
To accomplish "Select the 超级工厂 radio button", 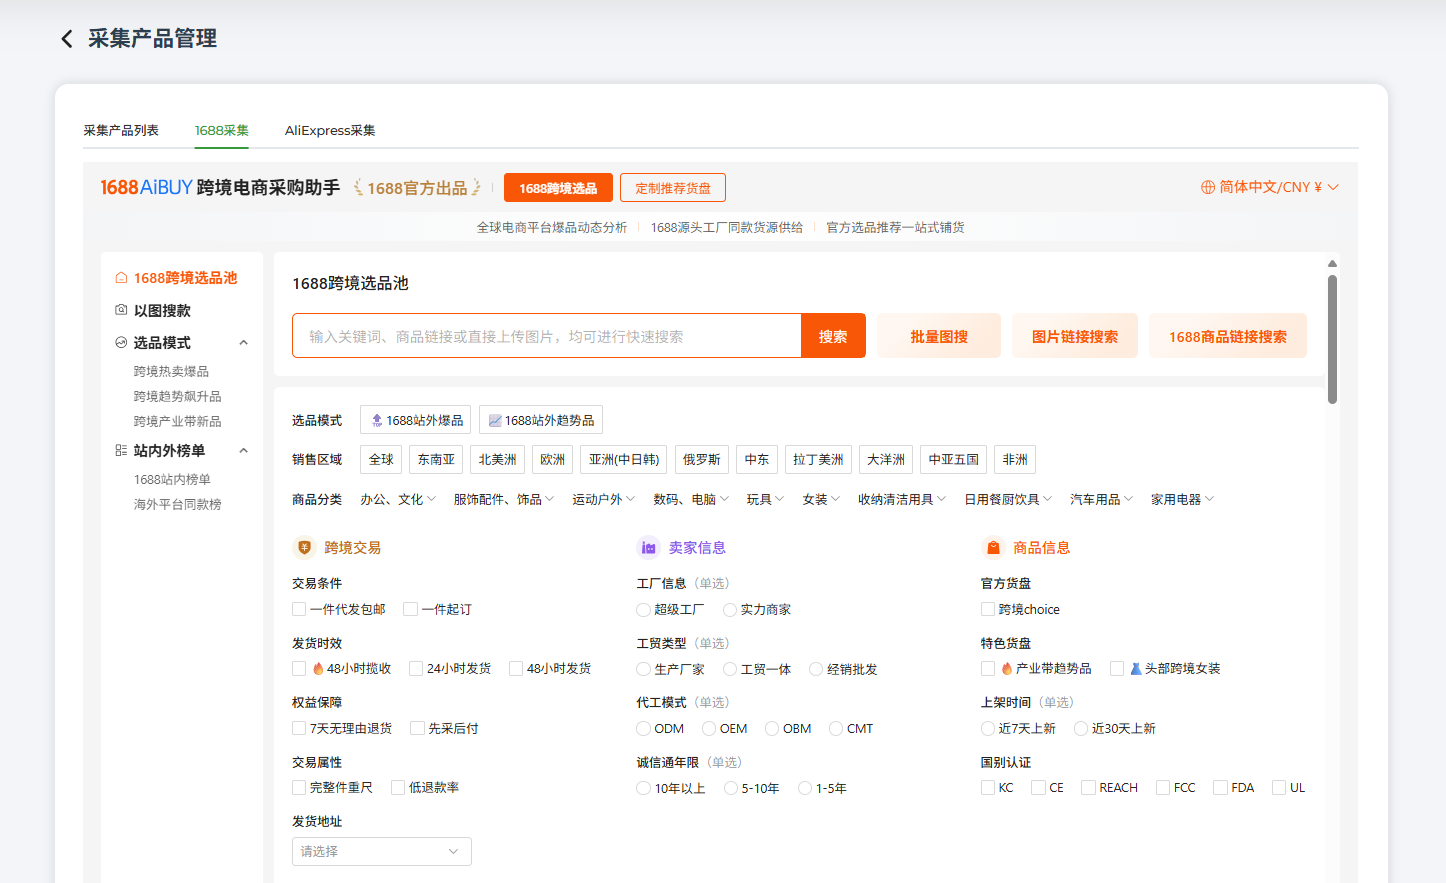I will (x=643, y=609).
